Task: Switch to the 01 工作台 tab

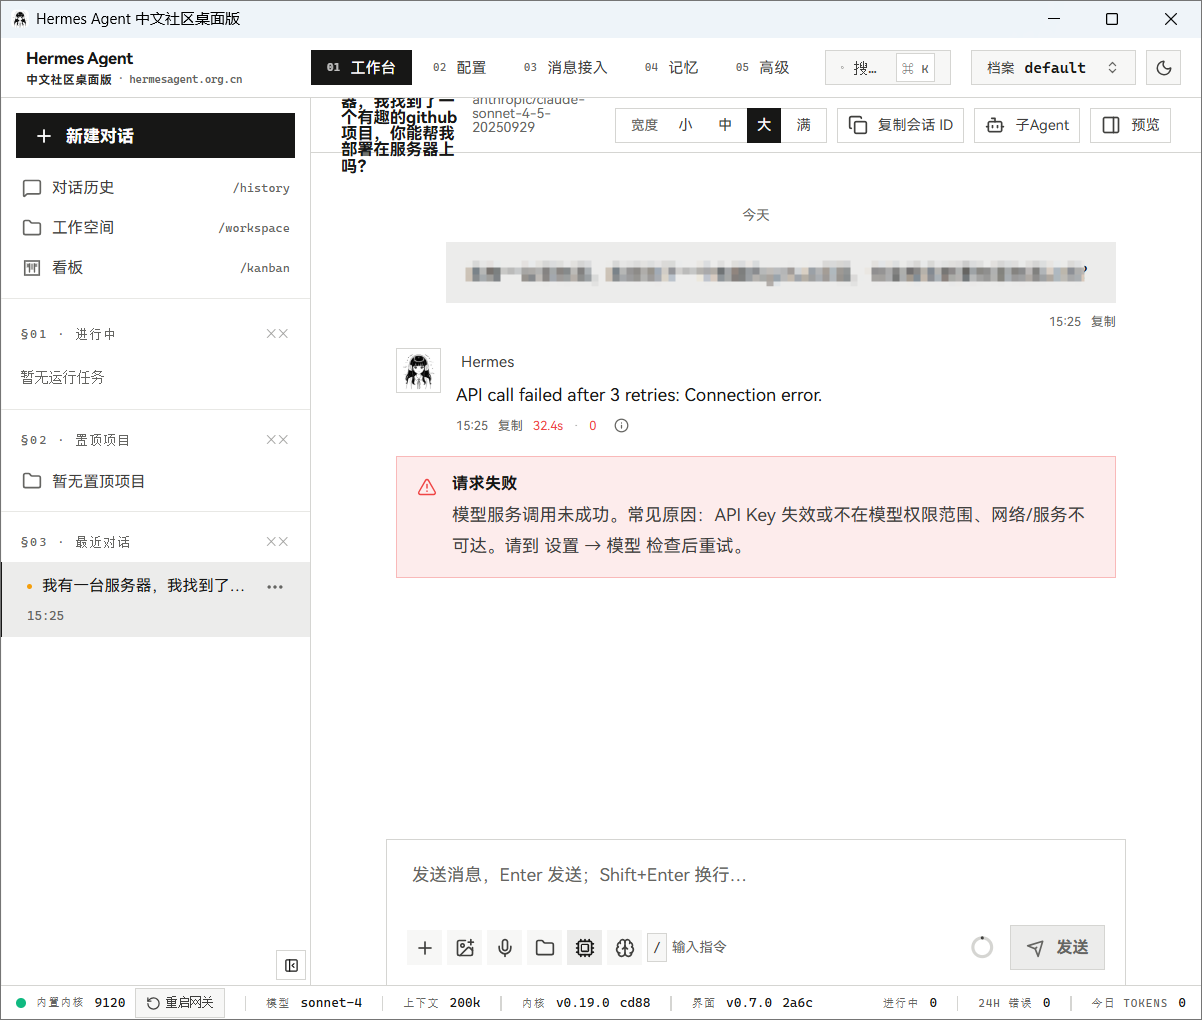Action: (x=361, y=67)
